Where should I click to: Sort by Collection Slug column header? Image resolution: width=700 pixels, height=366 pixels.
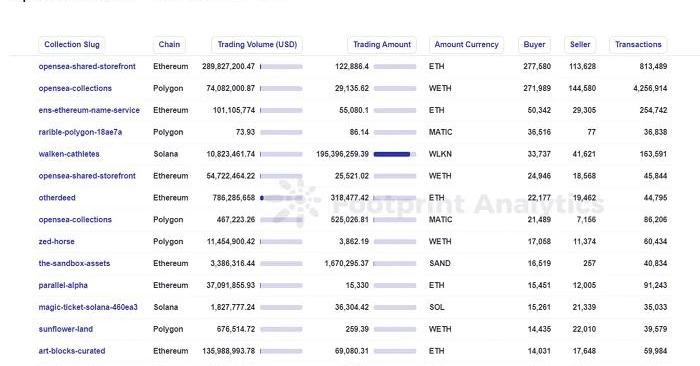[72, 45]
